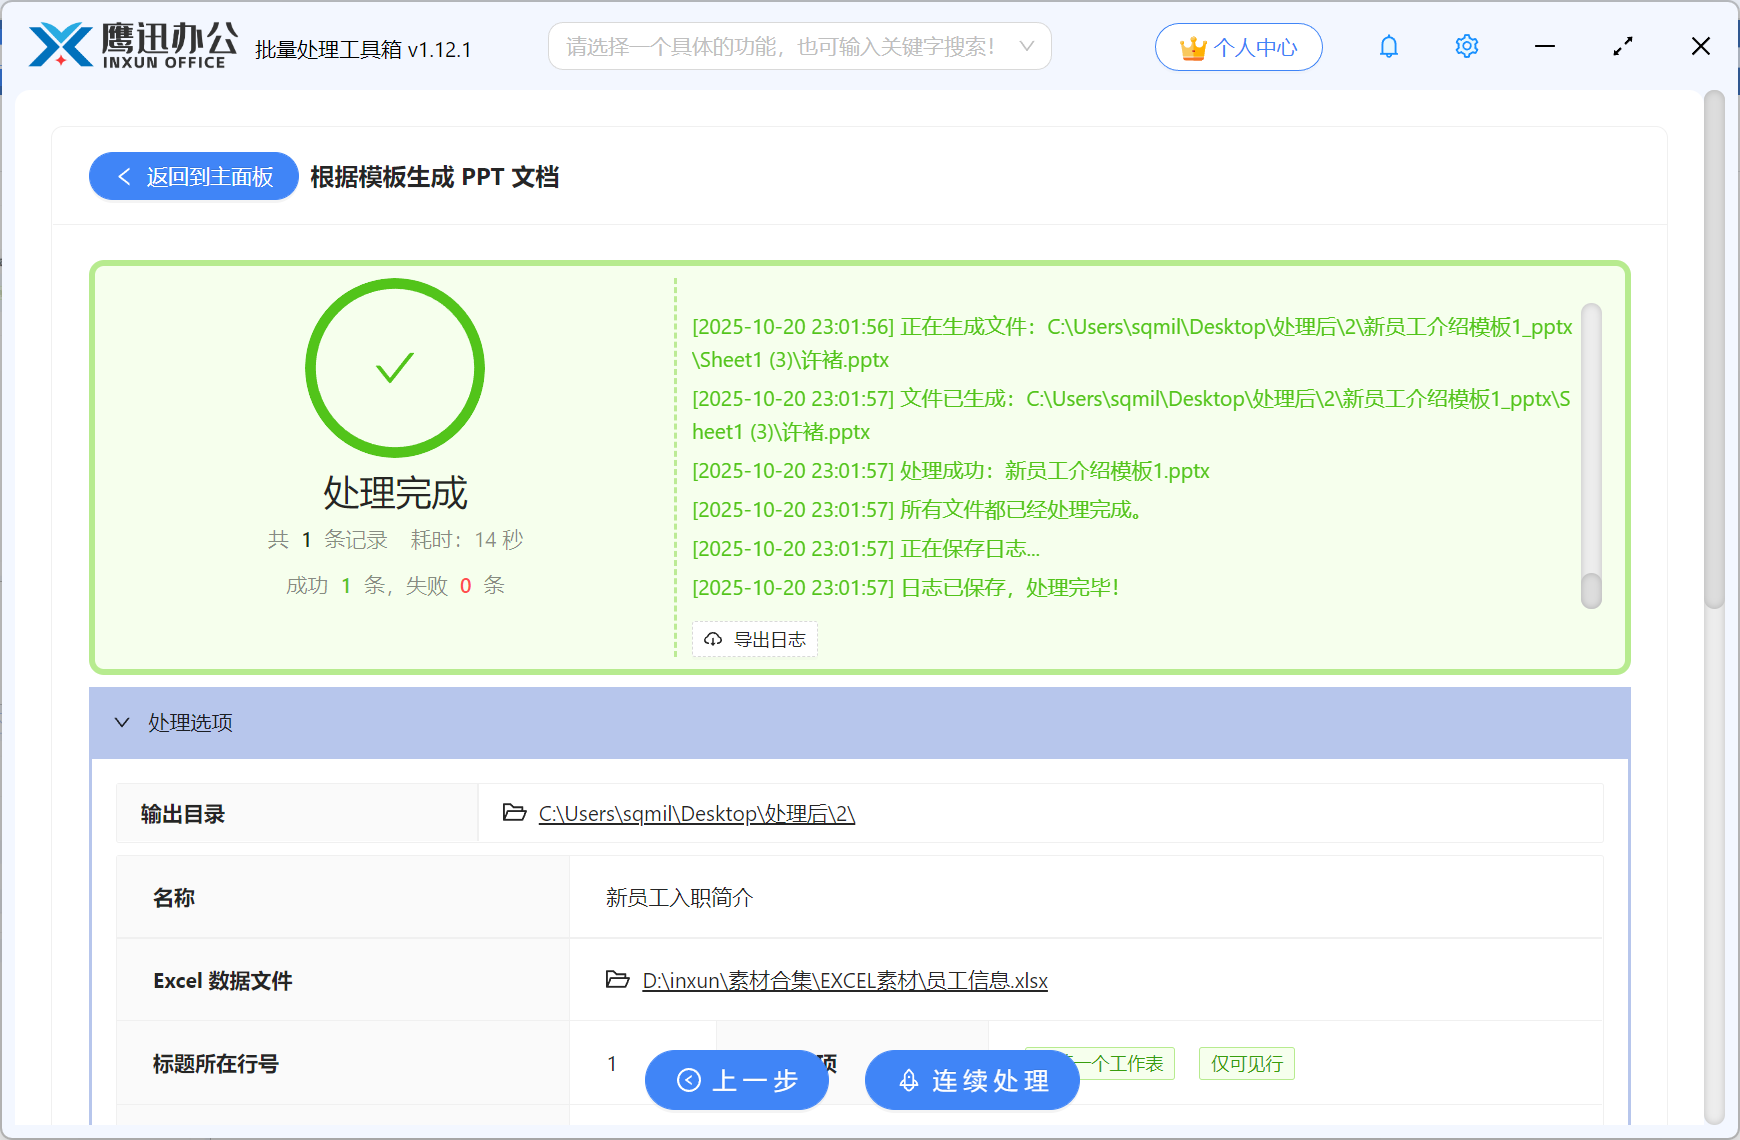Click the green checkmark completion circle

pos(394,368)
